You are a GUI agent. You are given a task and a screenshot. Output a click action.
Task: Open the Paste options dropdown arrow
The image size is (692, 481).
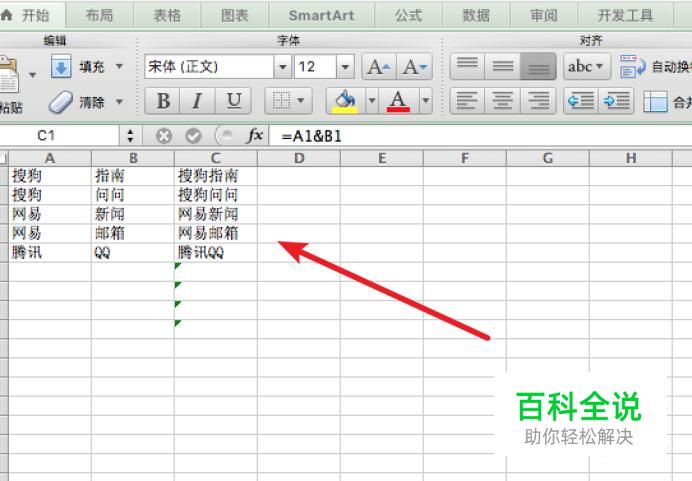(32, 75)
